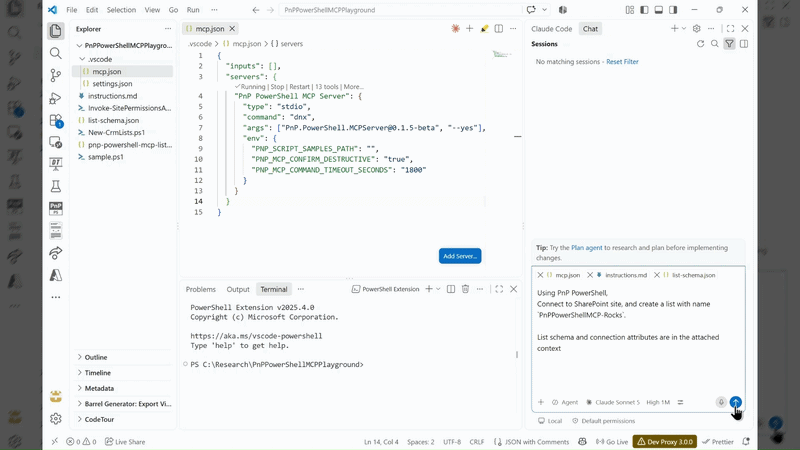Open the Search view in activity bar
This screenshot has height=450, width=800.
[56, 53]
